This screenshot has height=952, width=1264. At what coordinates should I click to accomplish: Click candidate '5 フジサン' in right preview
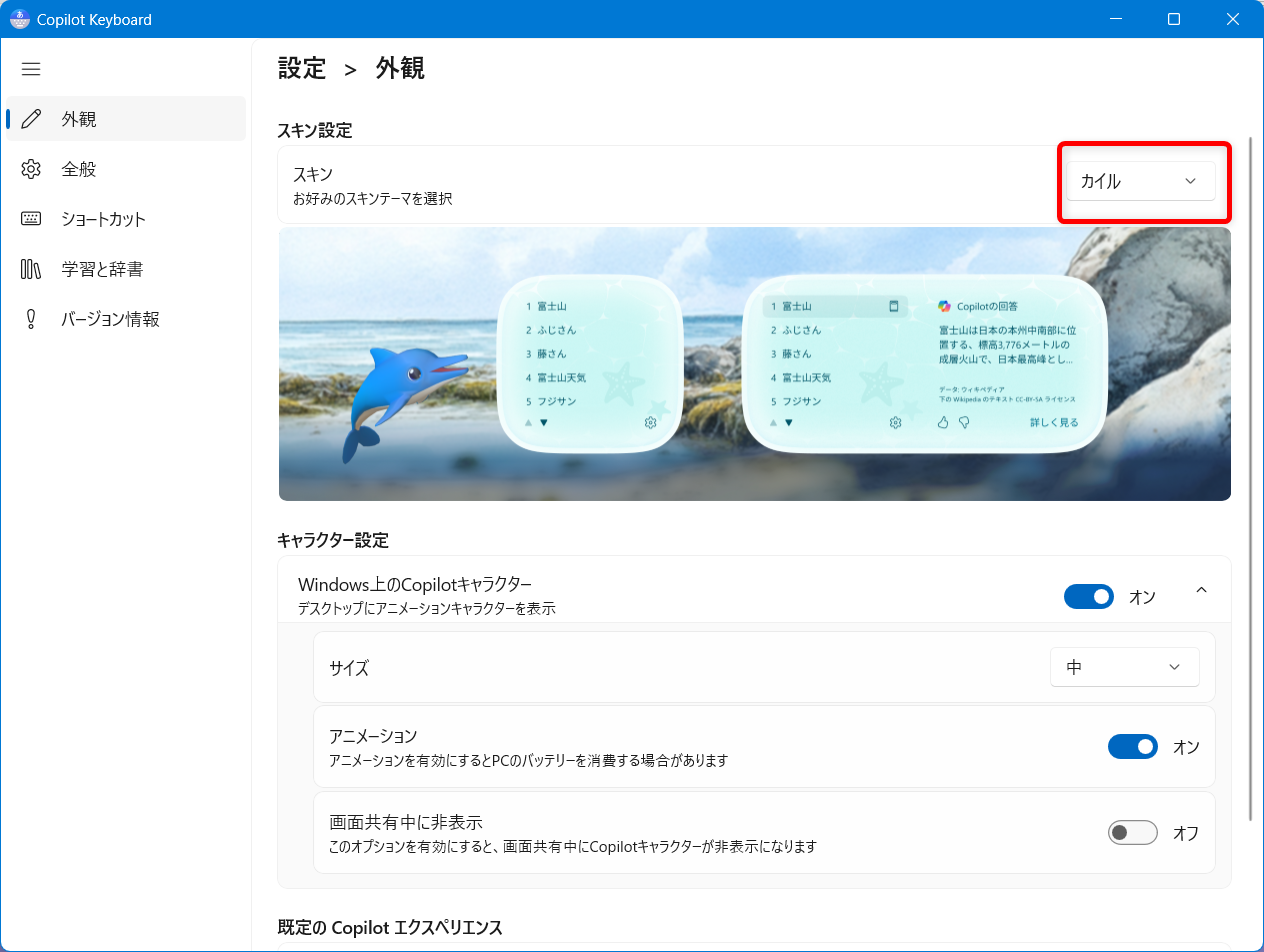[x=796, y=401]
